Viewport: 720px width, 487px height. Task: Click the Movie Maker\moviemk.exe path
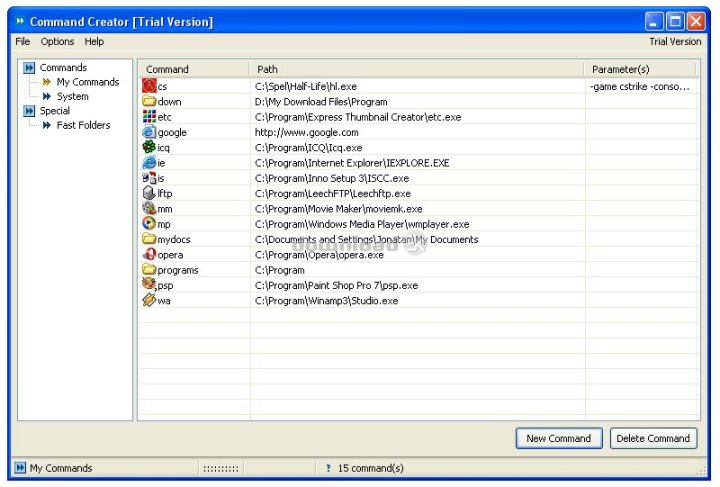point(338,209)
